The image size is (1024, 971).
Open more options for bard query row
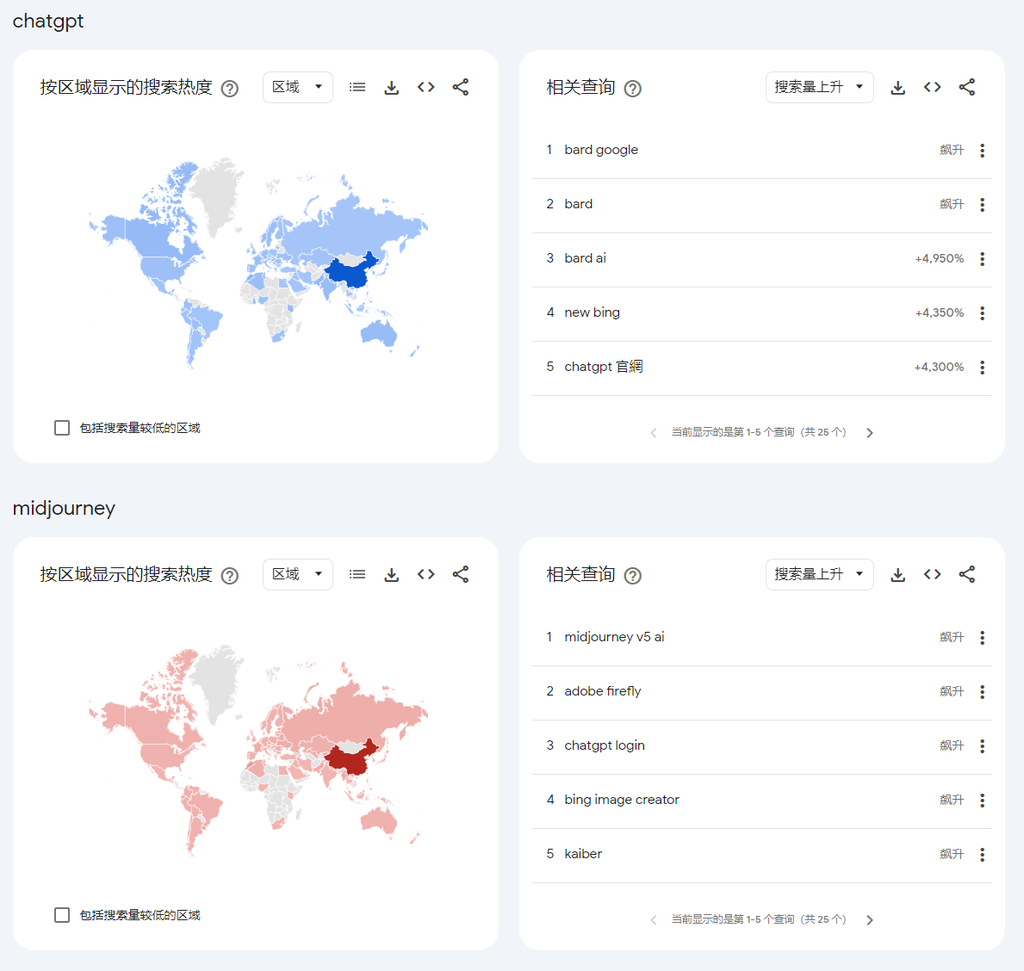point(982,205)
